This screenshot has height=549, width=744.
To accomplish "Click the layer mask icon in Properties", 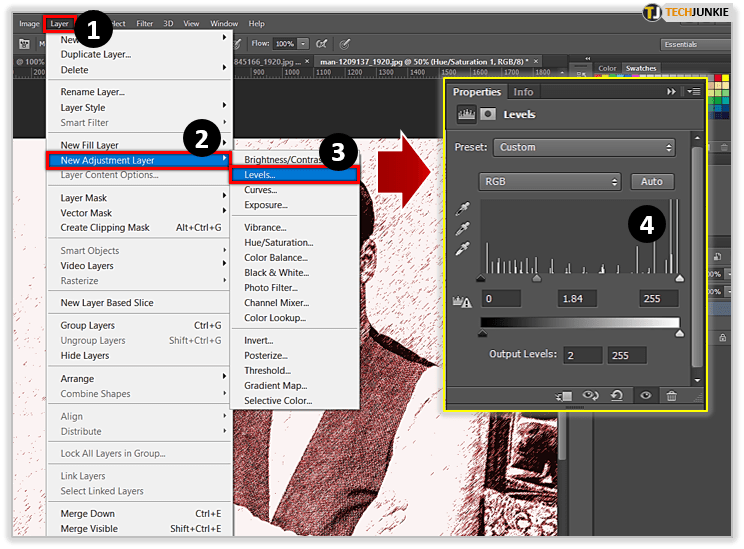I will 487,115.
